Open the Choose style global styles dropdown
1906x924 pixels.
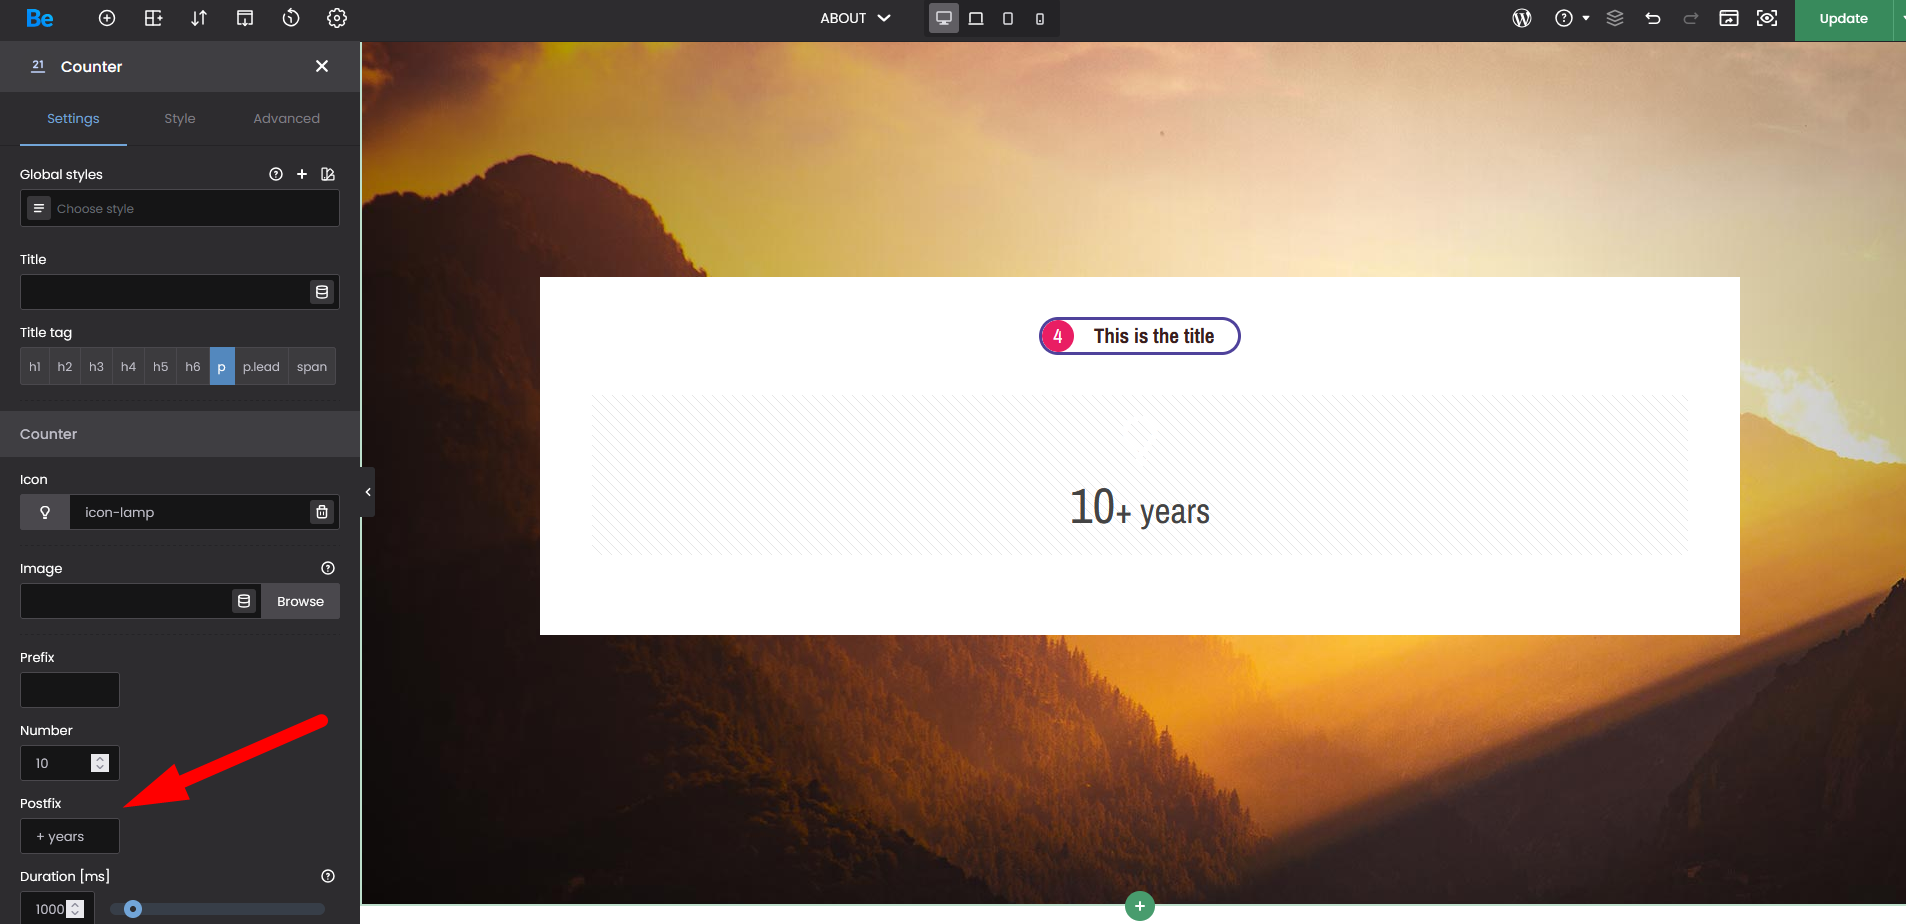point(180,209)
